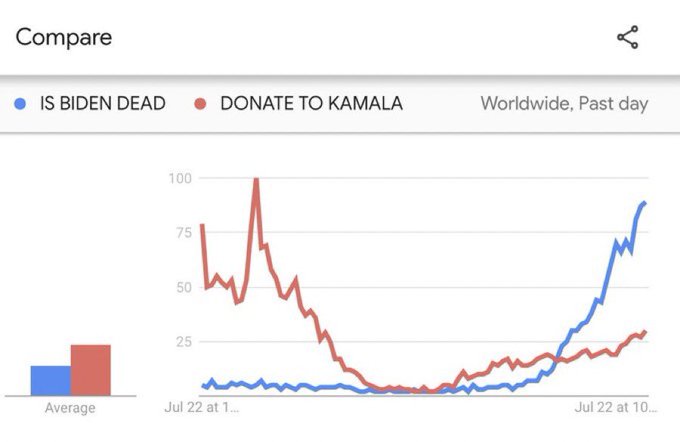Select the red dot for DONATE TO KAMALA
Screen dimensions: 680x442
click(200, 104)
